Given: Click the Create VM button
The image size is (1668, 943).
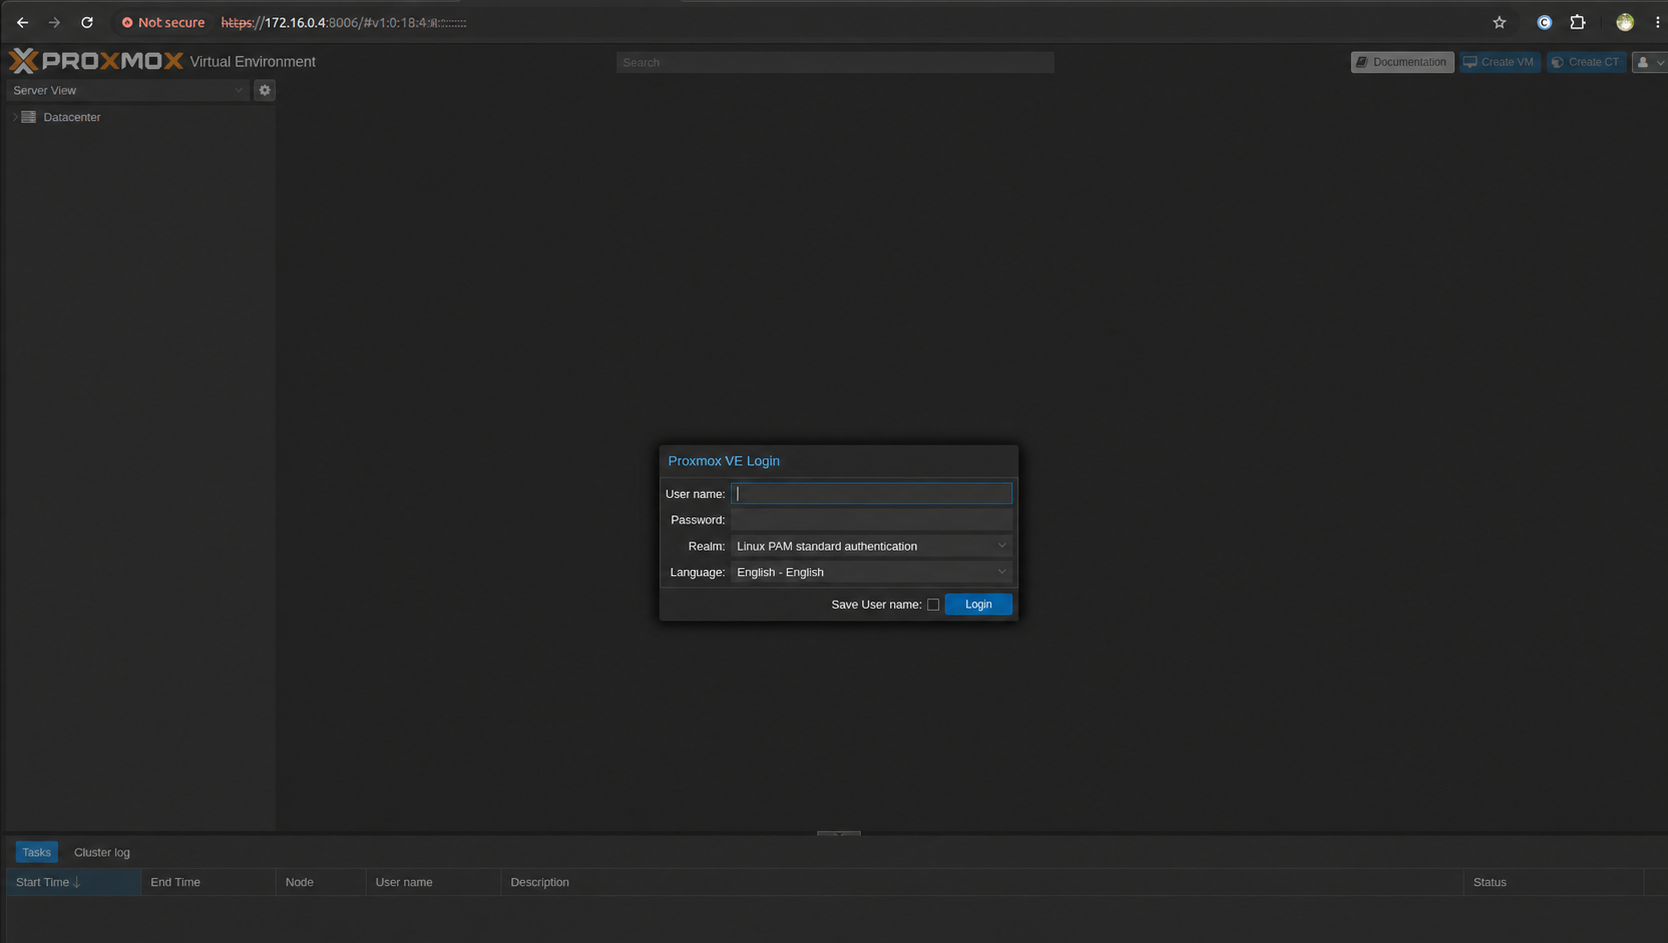Looking at the screenshot, I should tap(1499, 62).
